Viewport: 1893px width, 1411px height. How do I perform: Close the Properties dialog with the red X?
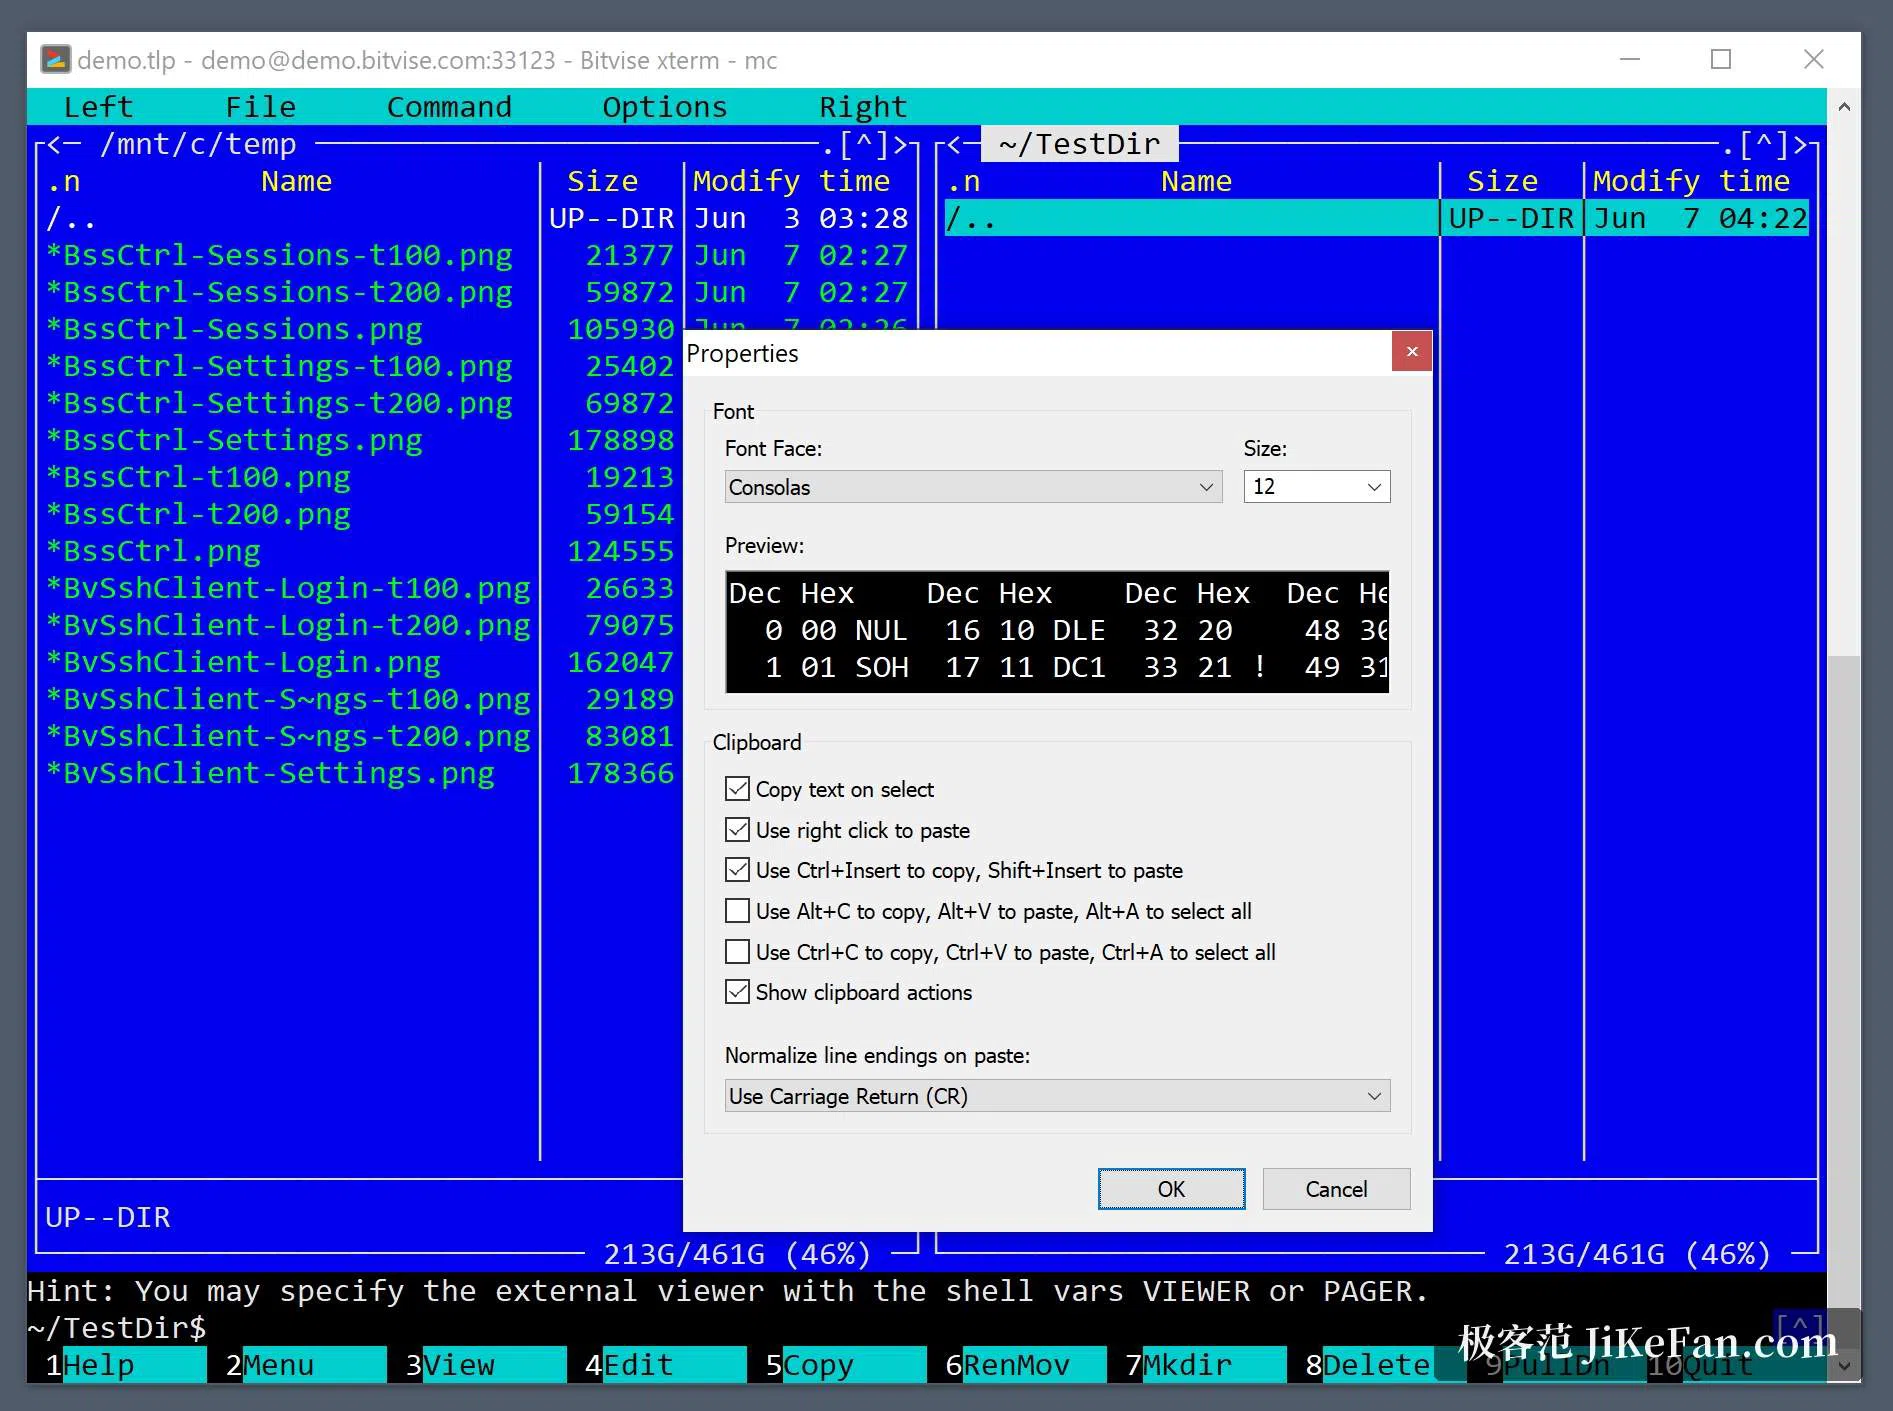[x=1412, y=352]
